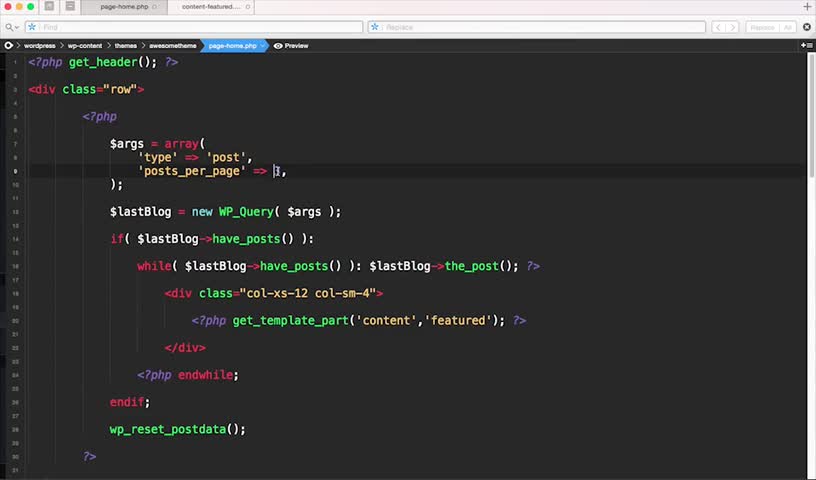Go to previous find match arrow

pos(718,27)
